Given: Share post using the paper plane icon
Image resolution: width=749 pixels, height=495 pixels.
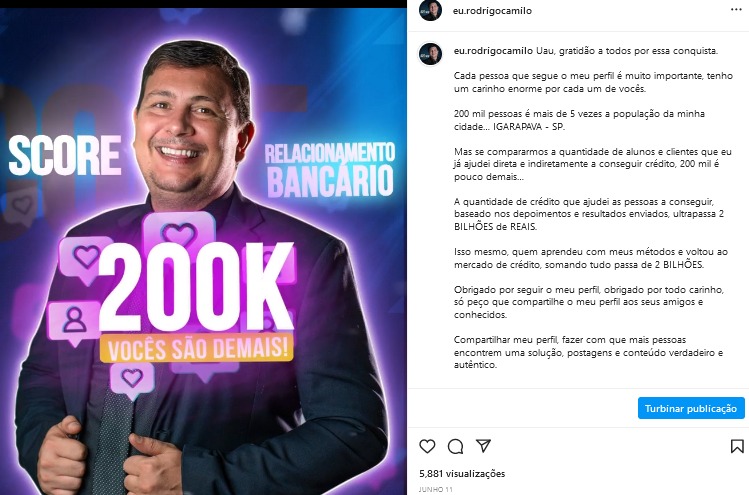Looking at the screenshot, I should coord(483,446).
